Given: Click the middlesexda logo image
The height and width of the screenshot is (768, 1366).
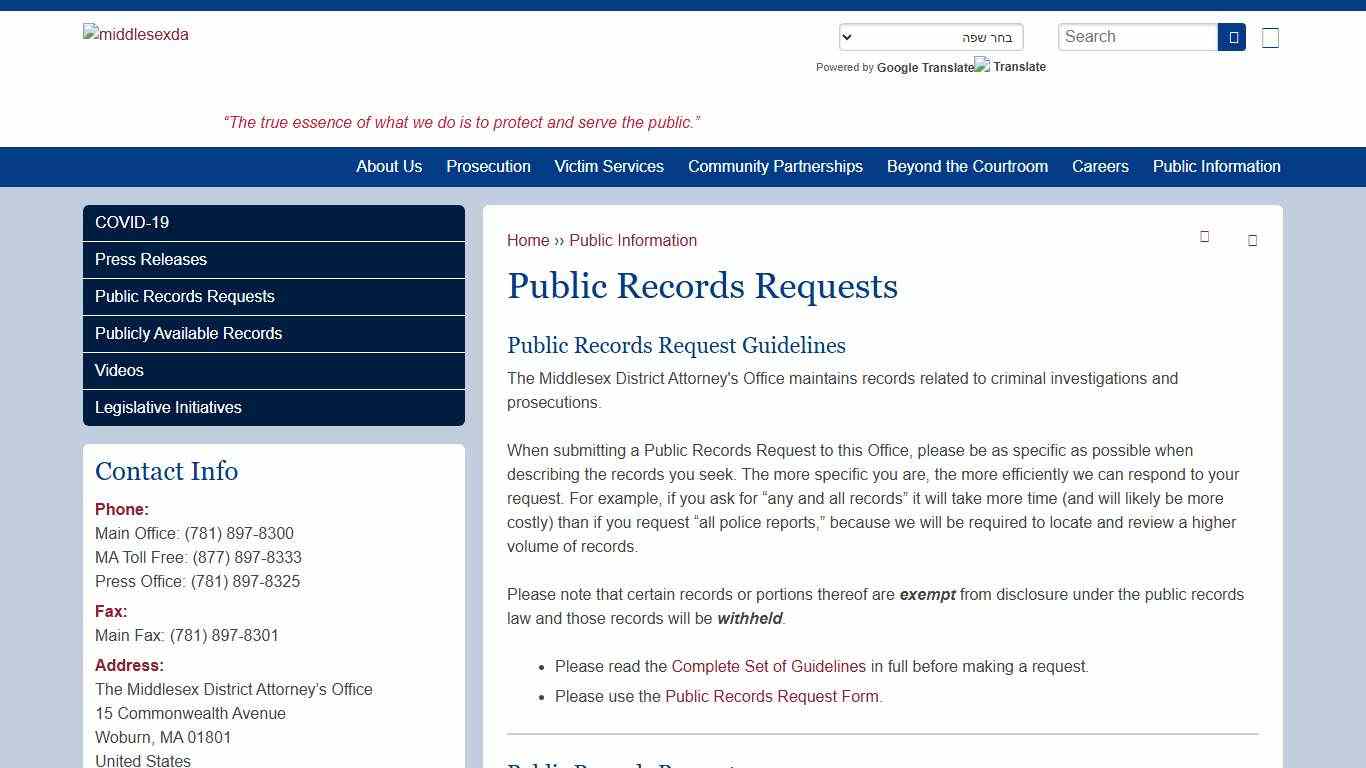Looking at the screenshot, I should pos(135,34).
